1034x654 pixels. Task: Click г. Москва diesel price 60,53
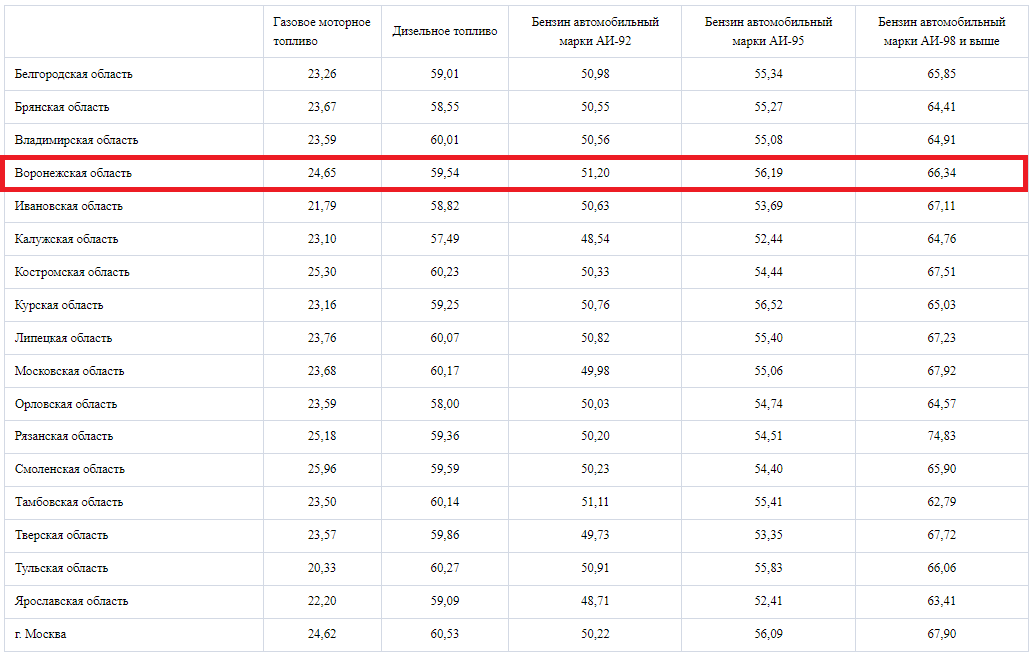pyautogui.click(x=445, y=634)
